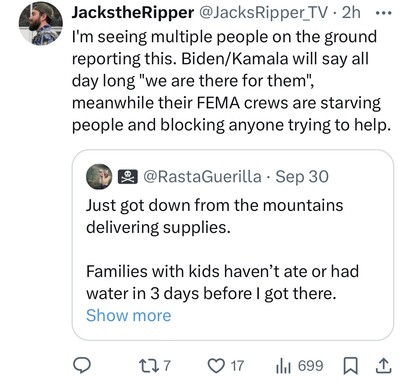Click the 699 views count
This screenshot has height=388, width=413.
click(310, 366)
